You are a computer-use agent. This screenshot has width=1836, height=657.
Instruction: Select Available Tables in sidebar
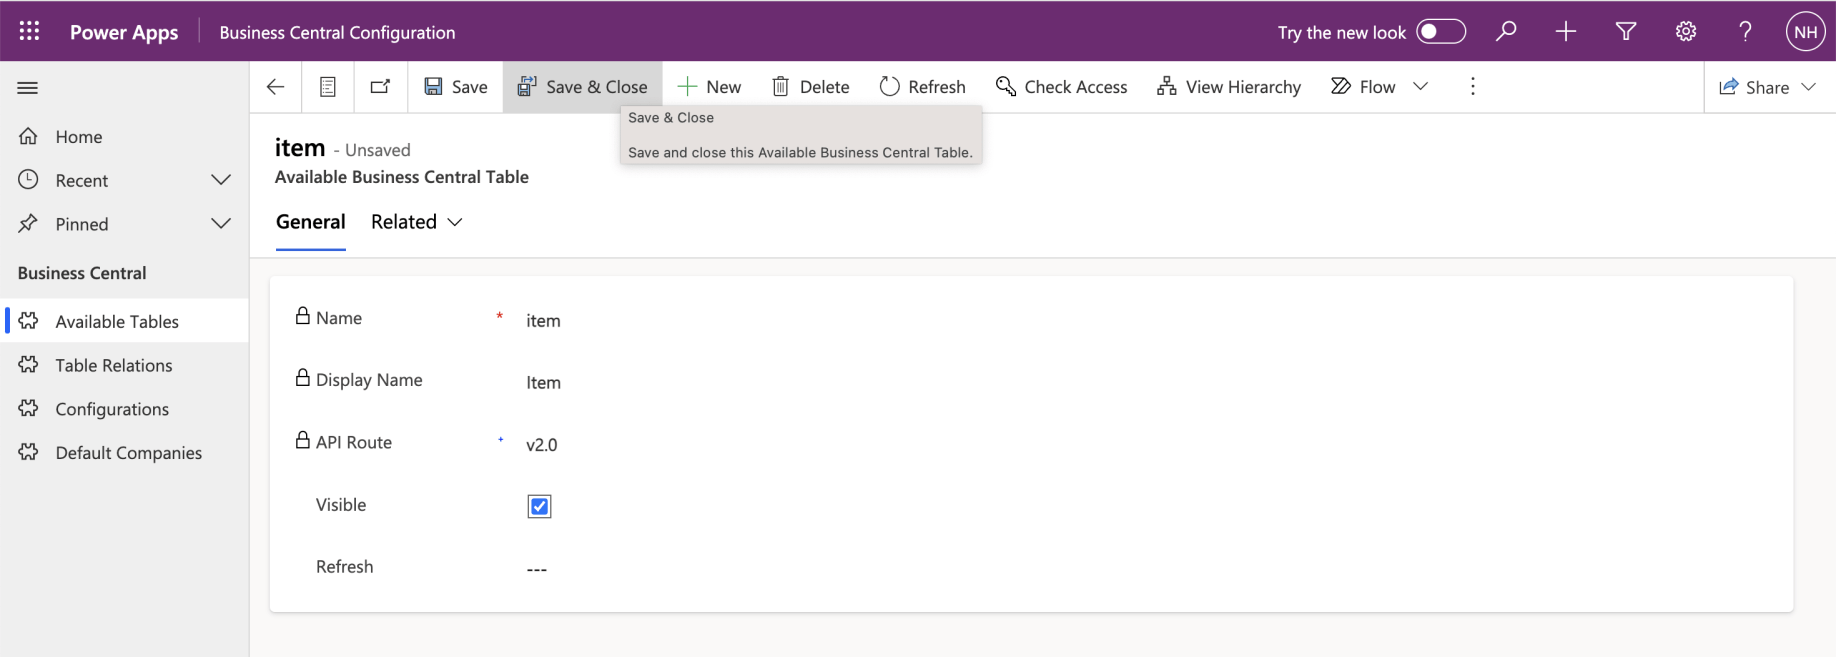(125, 321)
